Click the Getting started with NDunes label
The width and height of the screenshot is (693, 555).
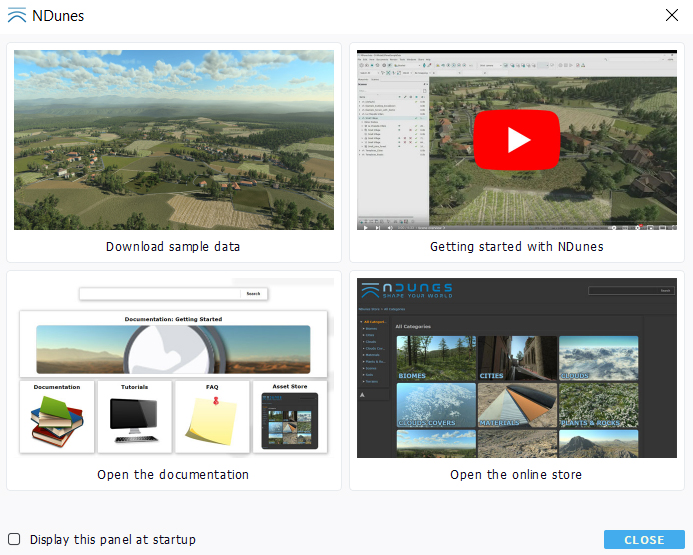(516, 247)
